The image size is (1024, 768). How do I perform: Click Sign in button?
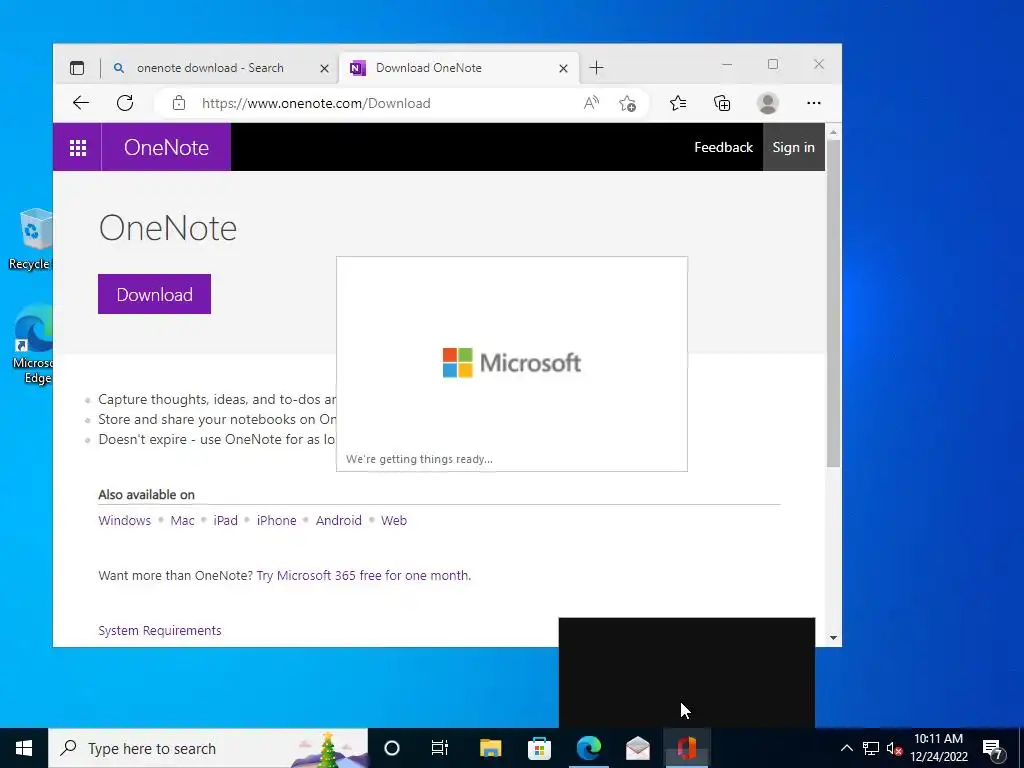[793, 148]
